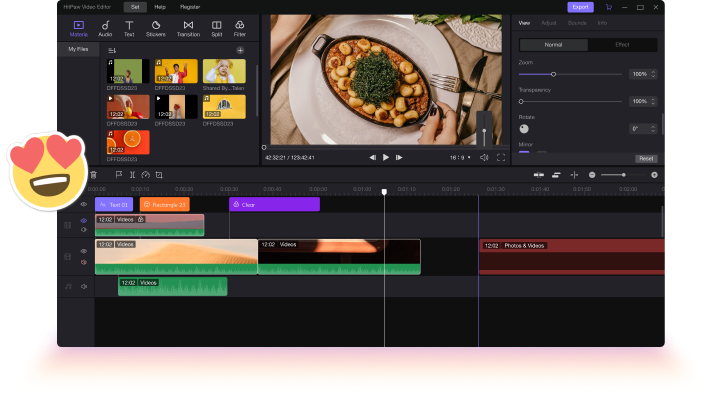Screen dimensions: 714x399
Task: Open the Set menu
Action: pos(135,7)
